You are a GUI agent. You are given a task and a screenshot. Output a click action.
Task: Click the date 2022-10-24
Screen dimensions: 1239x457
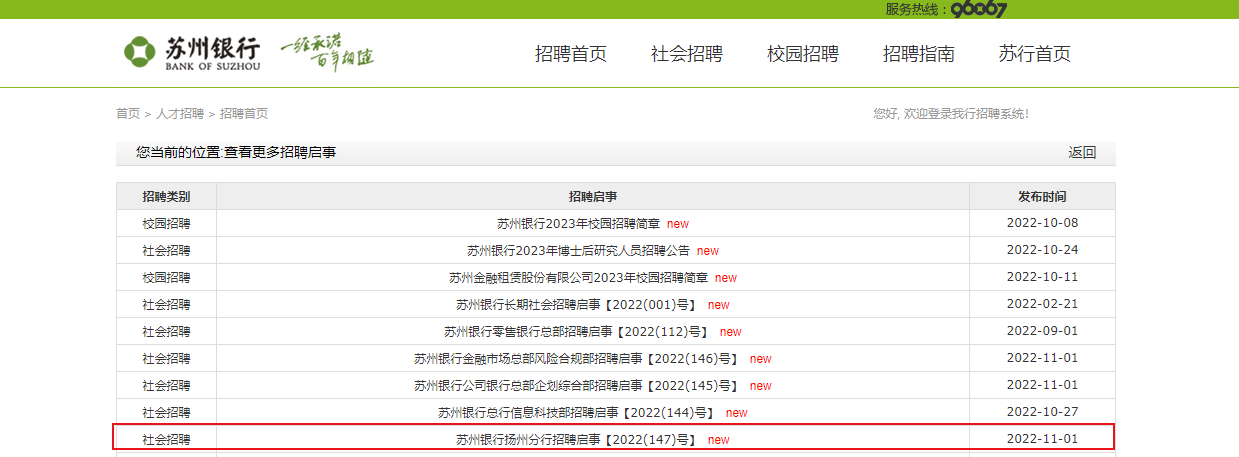tap(1042, 250)
